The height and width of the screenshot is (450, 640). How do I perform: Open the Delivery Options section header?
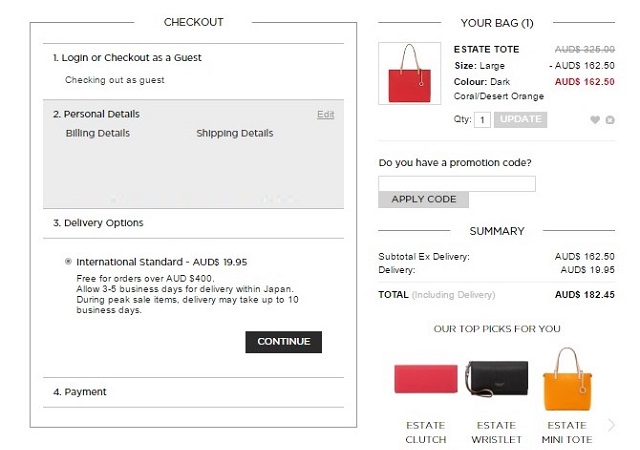tap(104, 223)
